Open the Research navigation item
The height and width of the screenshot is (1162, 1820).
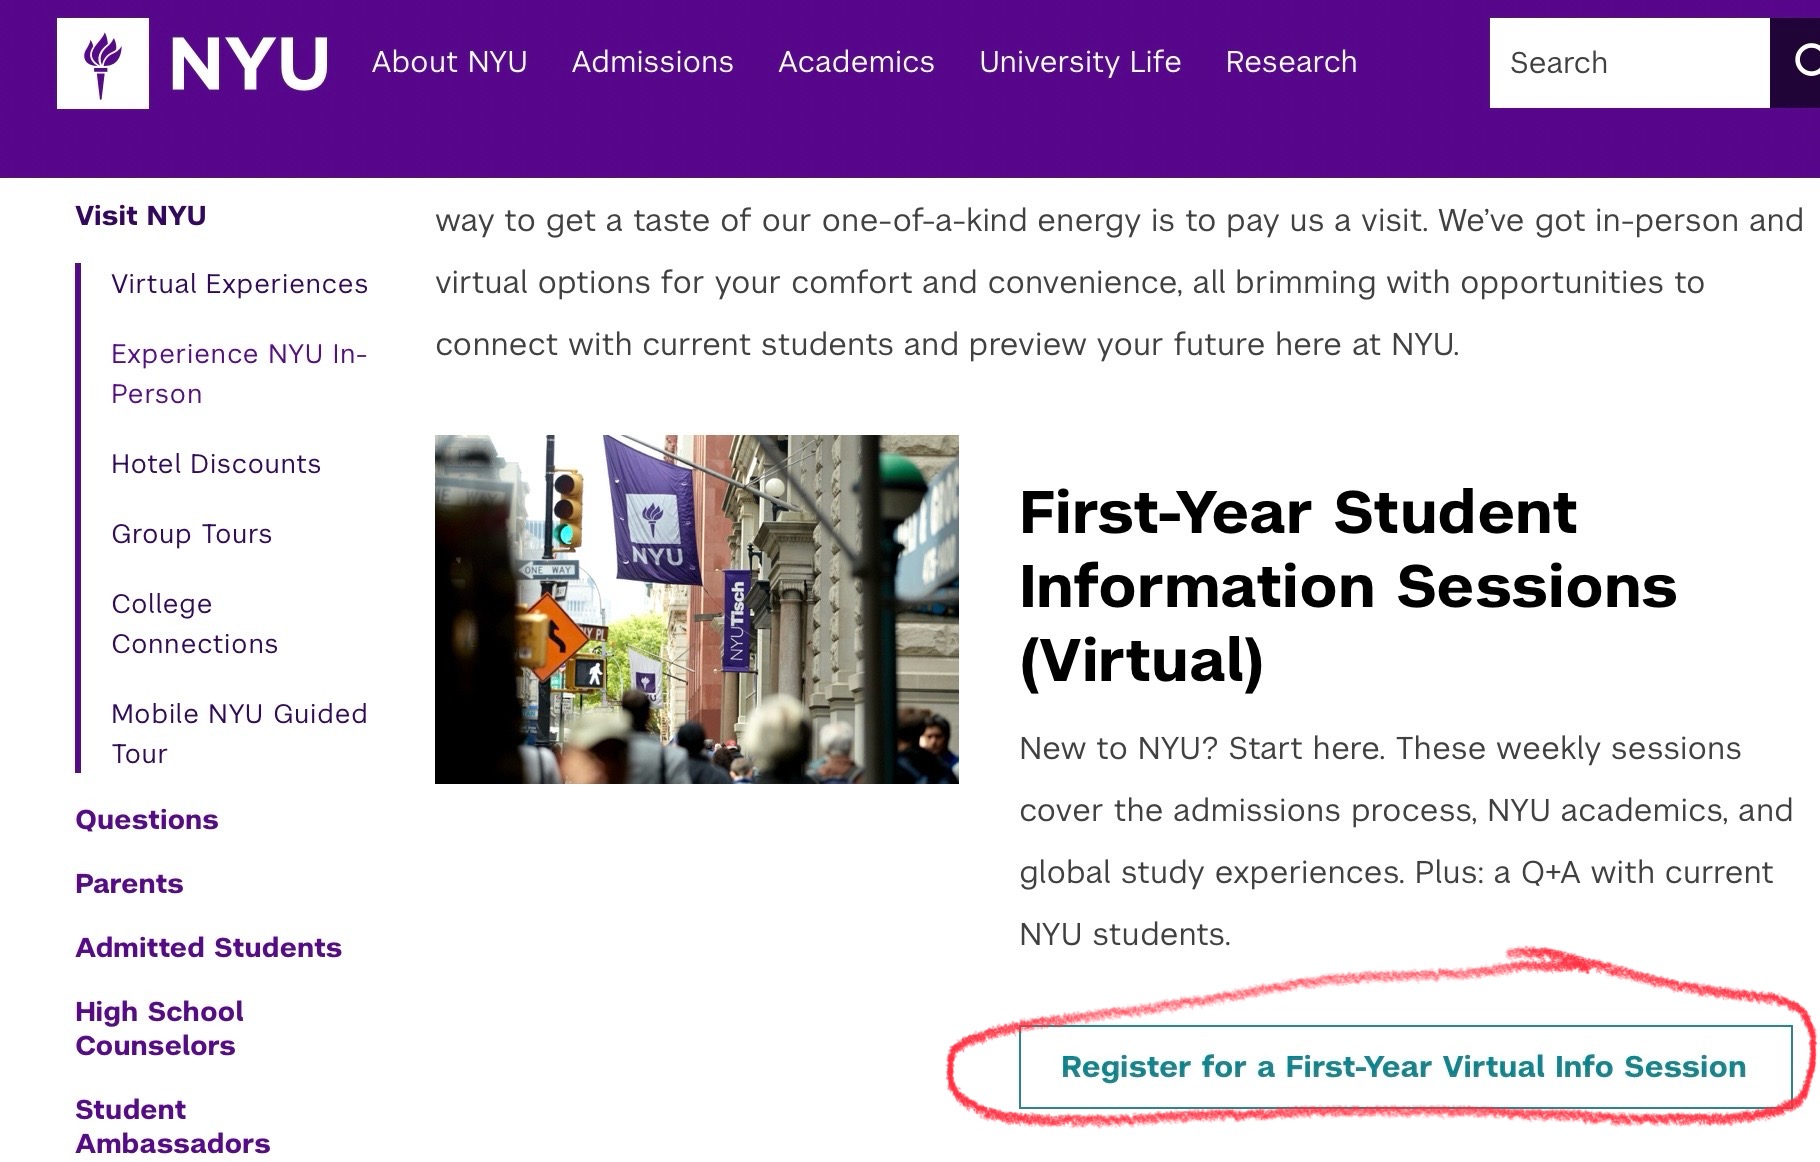[1291, 62]
